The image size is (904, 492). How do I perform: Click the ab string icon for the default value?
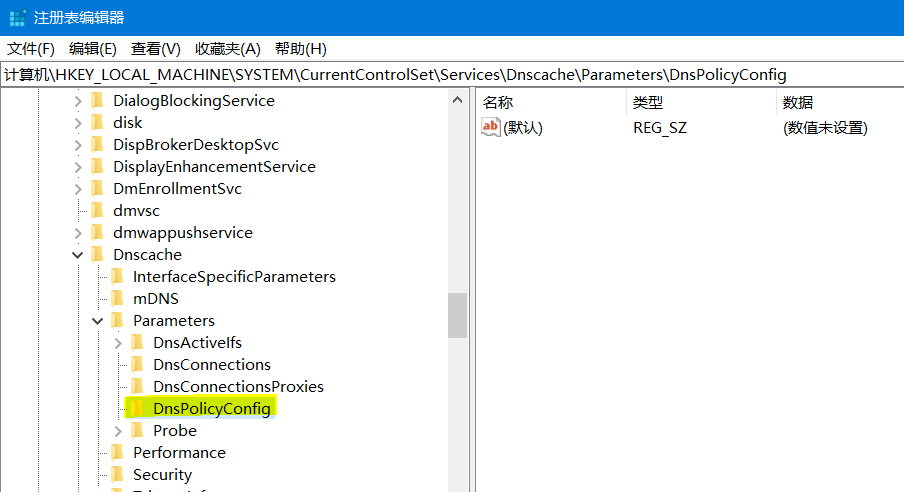[x=491, y=127]
